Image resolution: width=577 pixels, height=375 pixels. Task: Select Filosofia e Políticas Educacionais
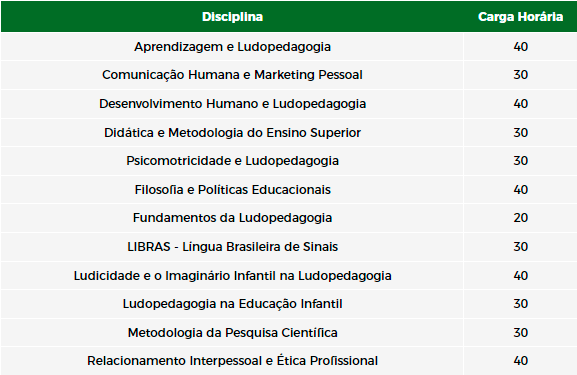pos(232,190)
